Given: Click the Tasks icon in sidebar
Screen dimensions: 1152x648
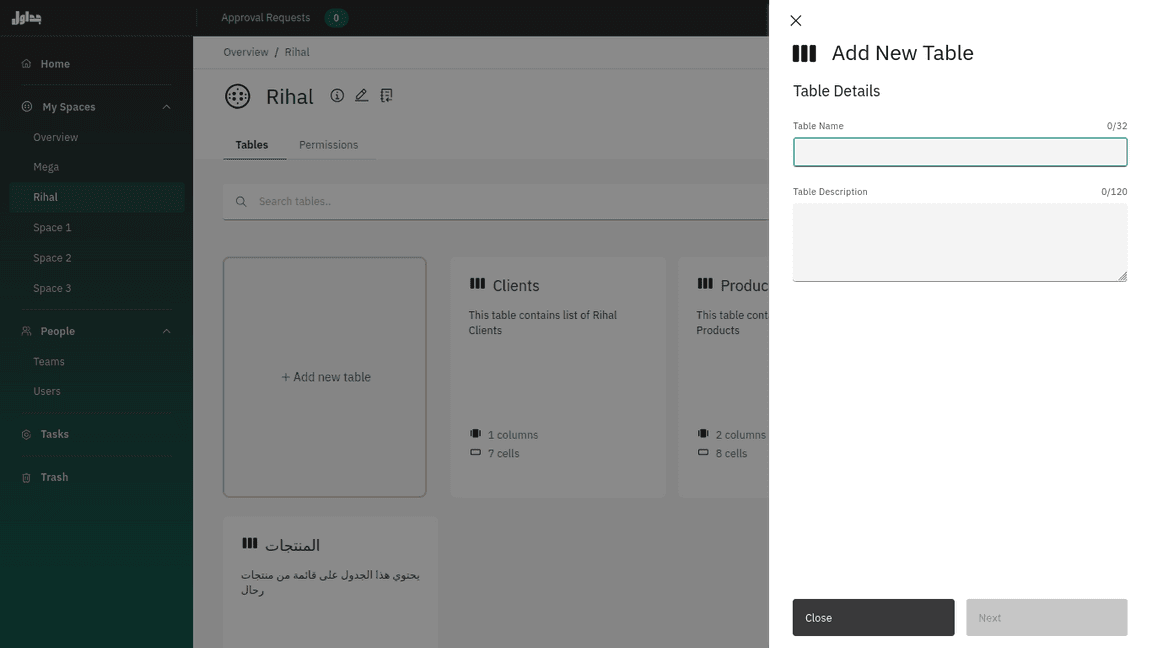Looking at the screenshot, I should [x=26, y=435].
